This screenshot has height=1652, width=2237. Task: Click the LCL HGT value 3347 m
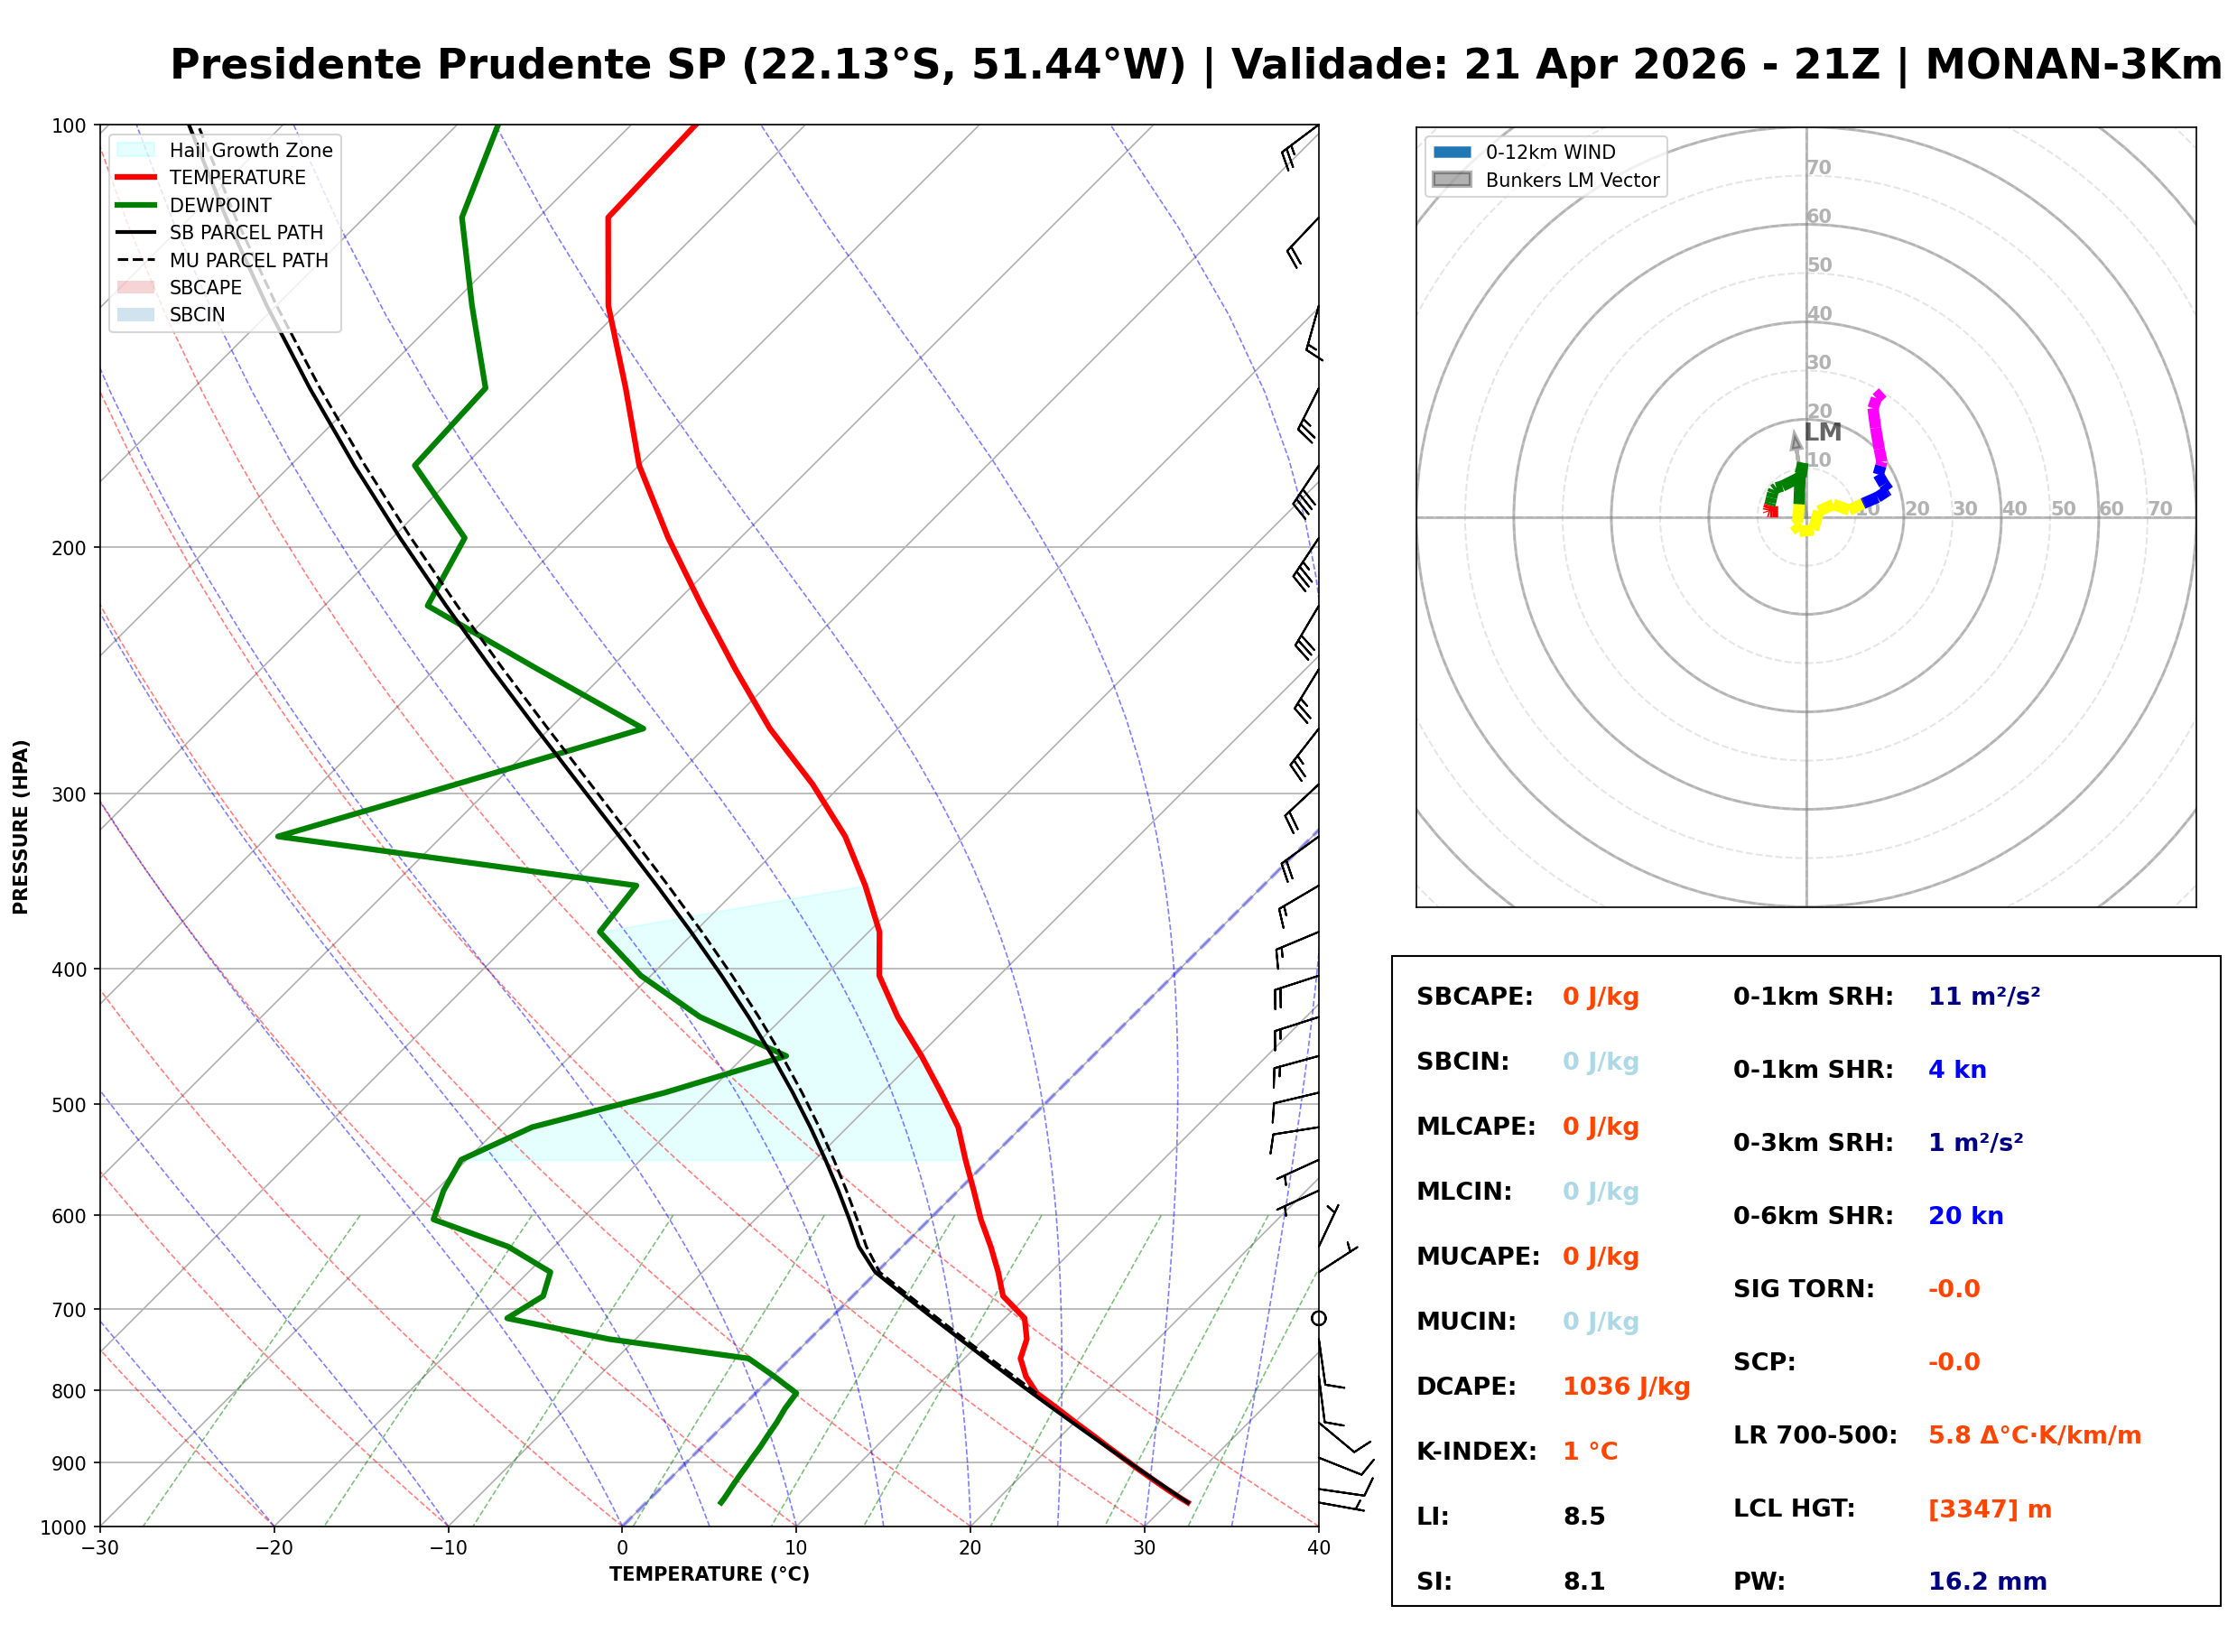(x=1991, y=1510)
